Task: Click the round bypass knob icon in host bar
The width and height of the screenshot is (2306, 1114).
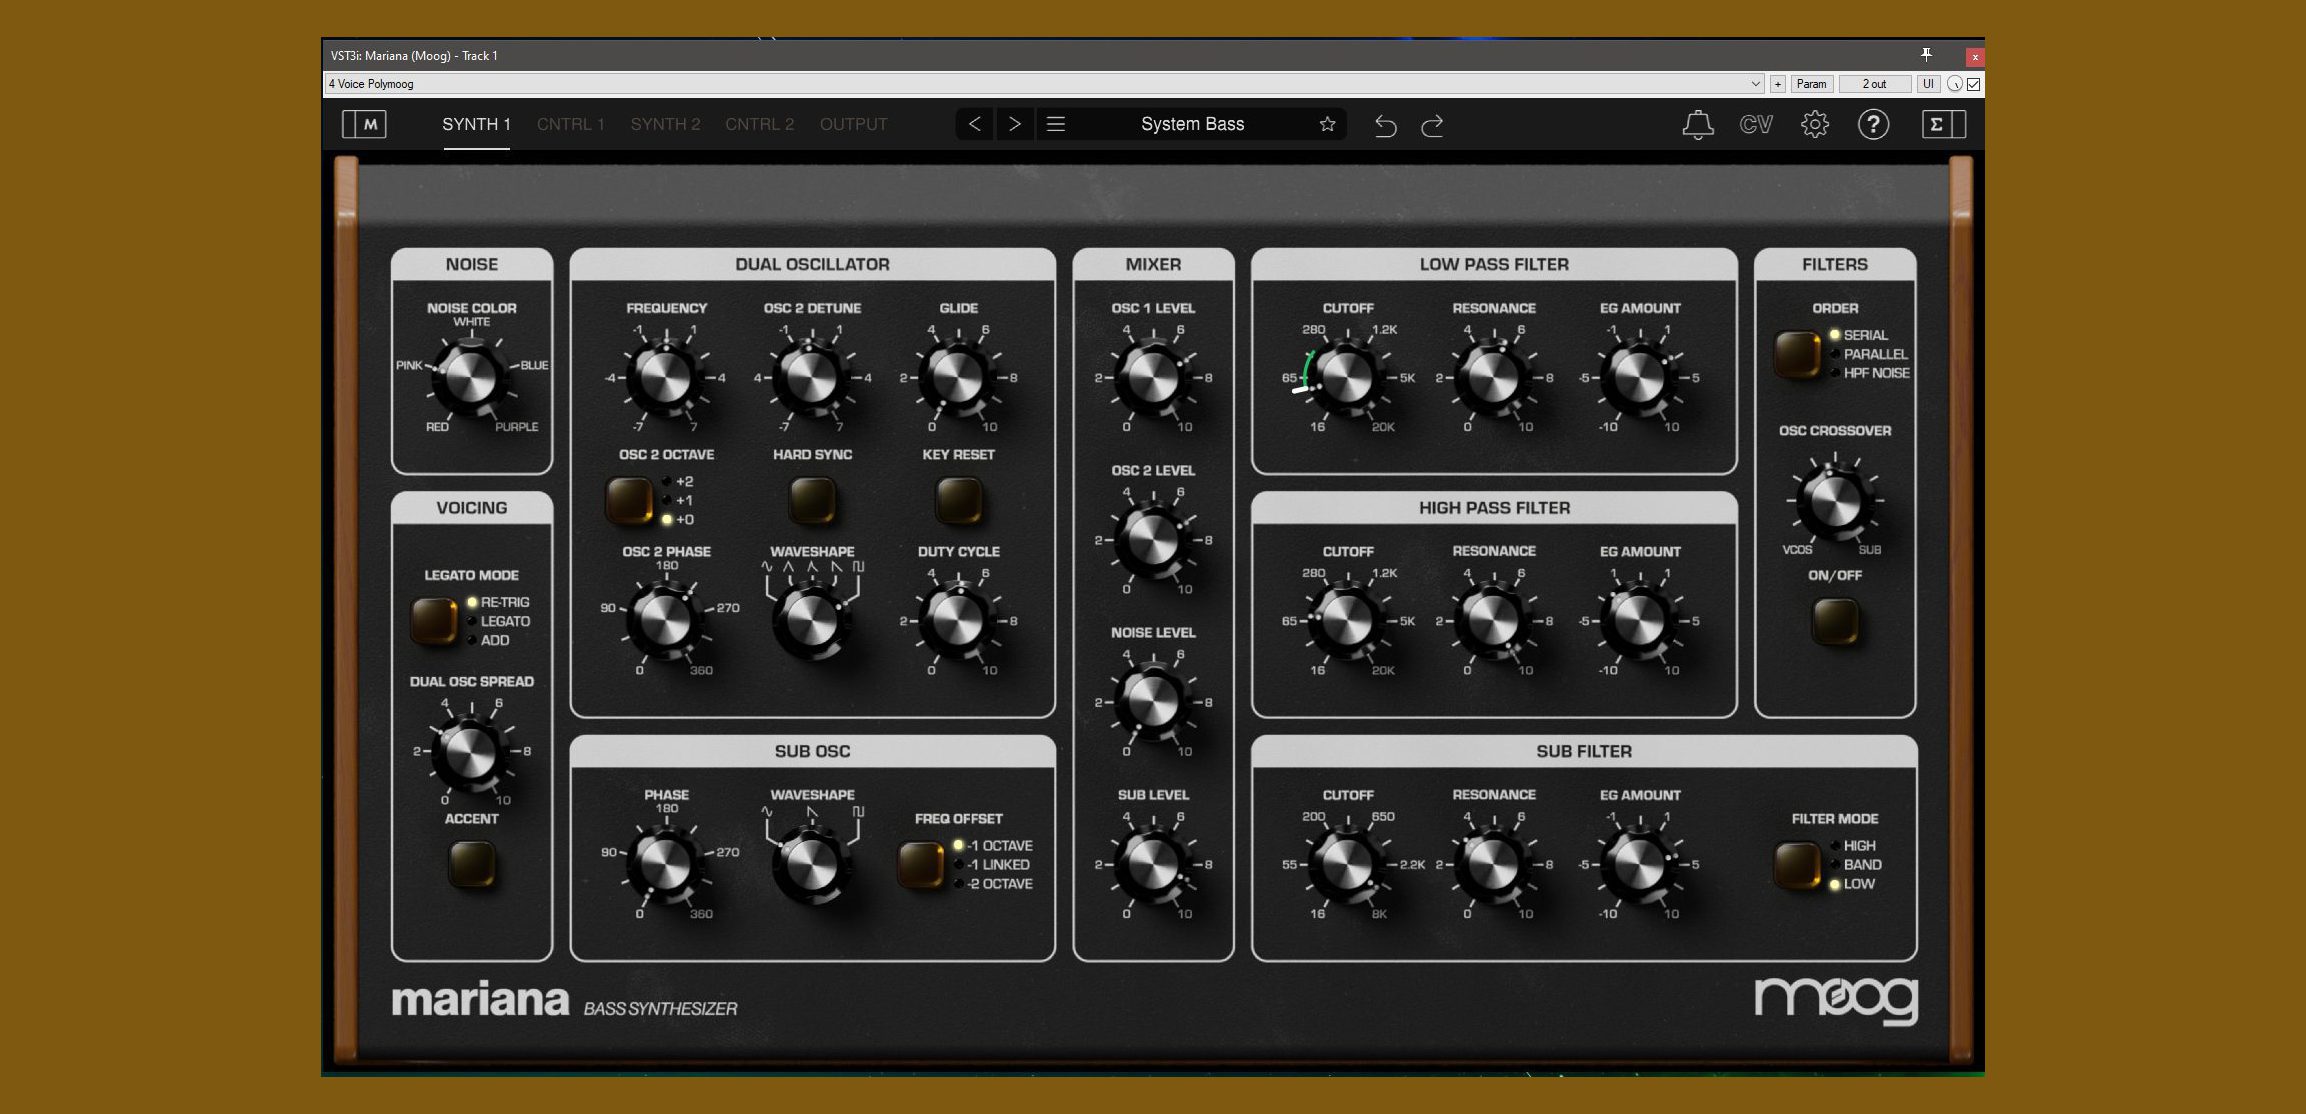Action: [x=1954, y=84]
